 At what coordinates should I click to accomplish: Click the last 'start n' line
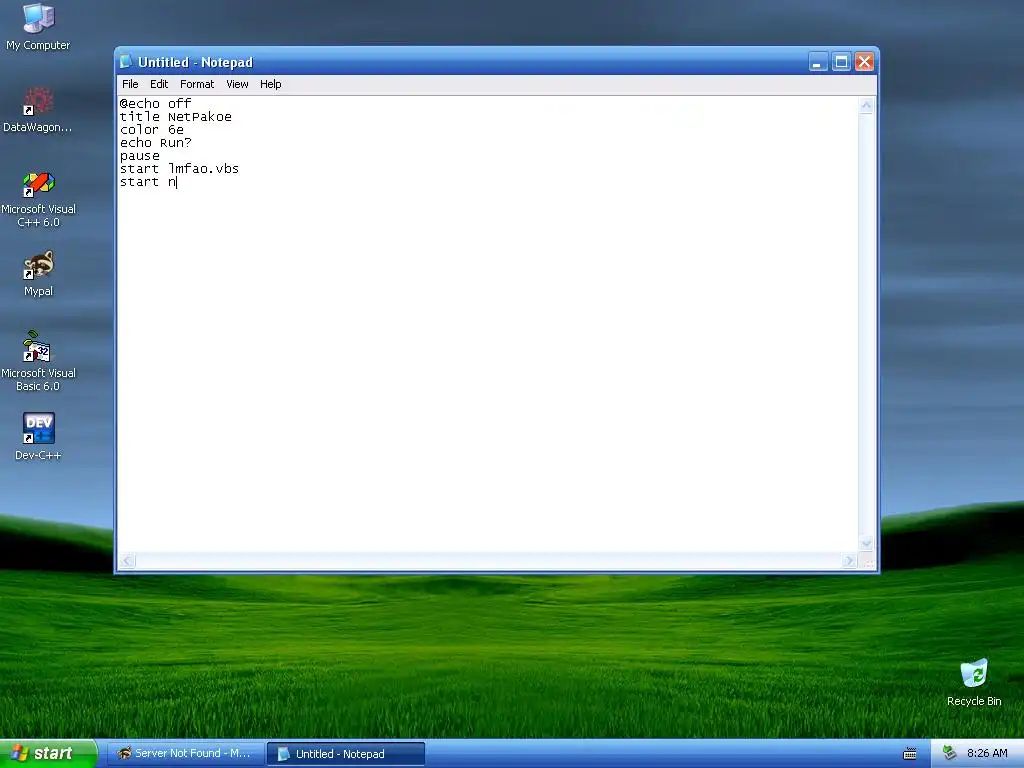(x=148, y=182)
